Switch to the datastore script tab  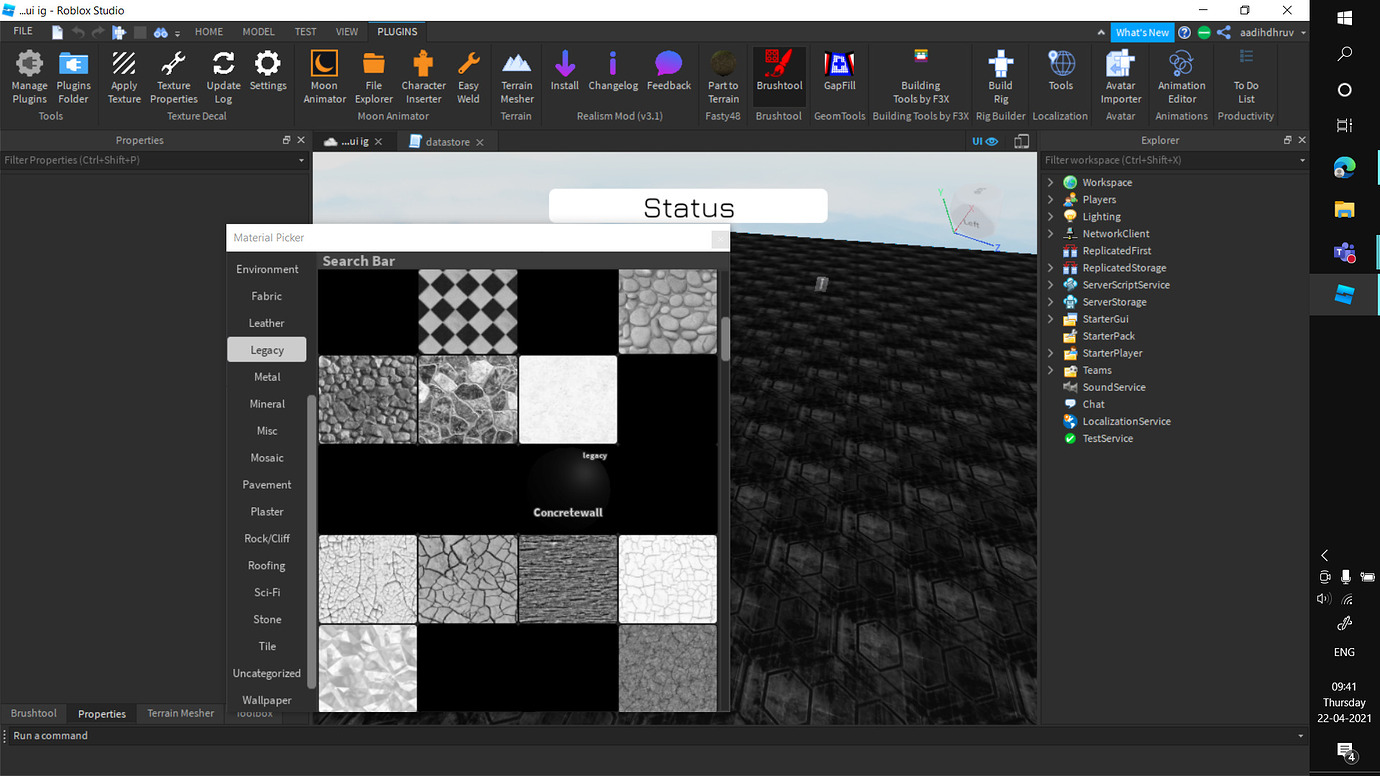coord(446,141)
